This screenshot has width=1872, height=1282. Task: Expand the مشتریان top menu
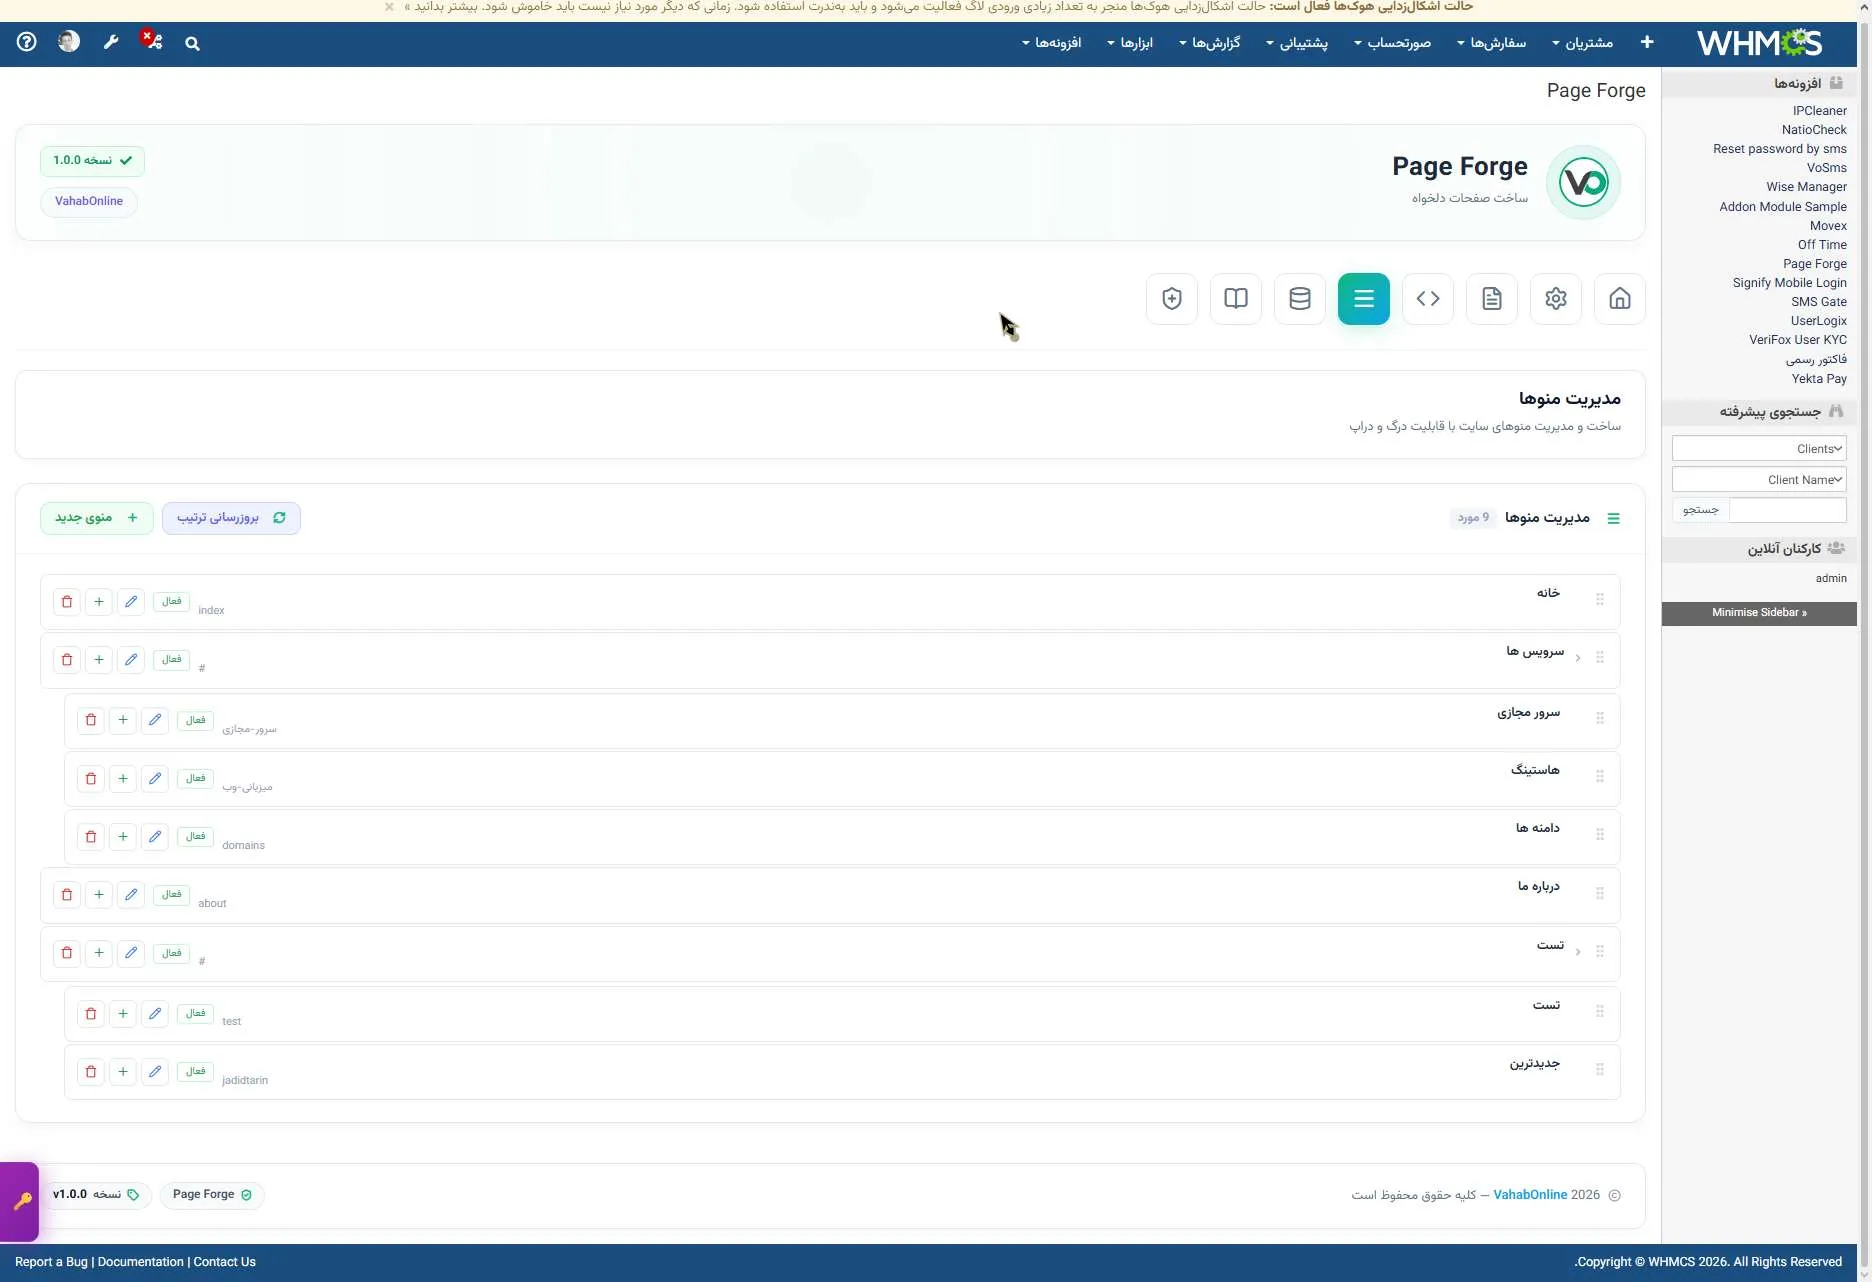pyautogui.click(x=1582, y=43)
